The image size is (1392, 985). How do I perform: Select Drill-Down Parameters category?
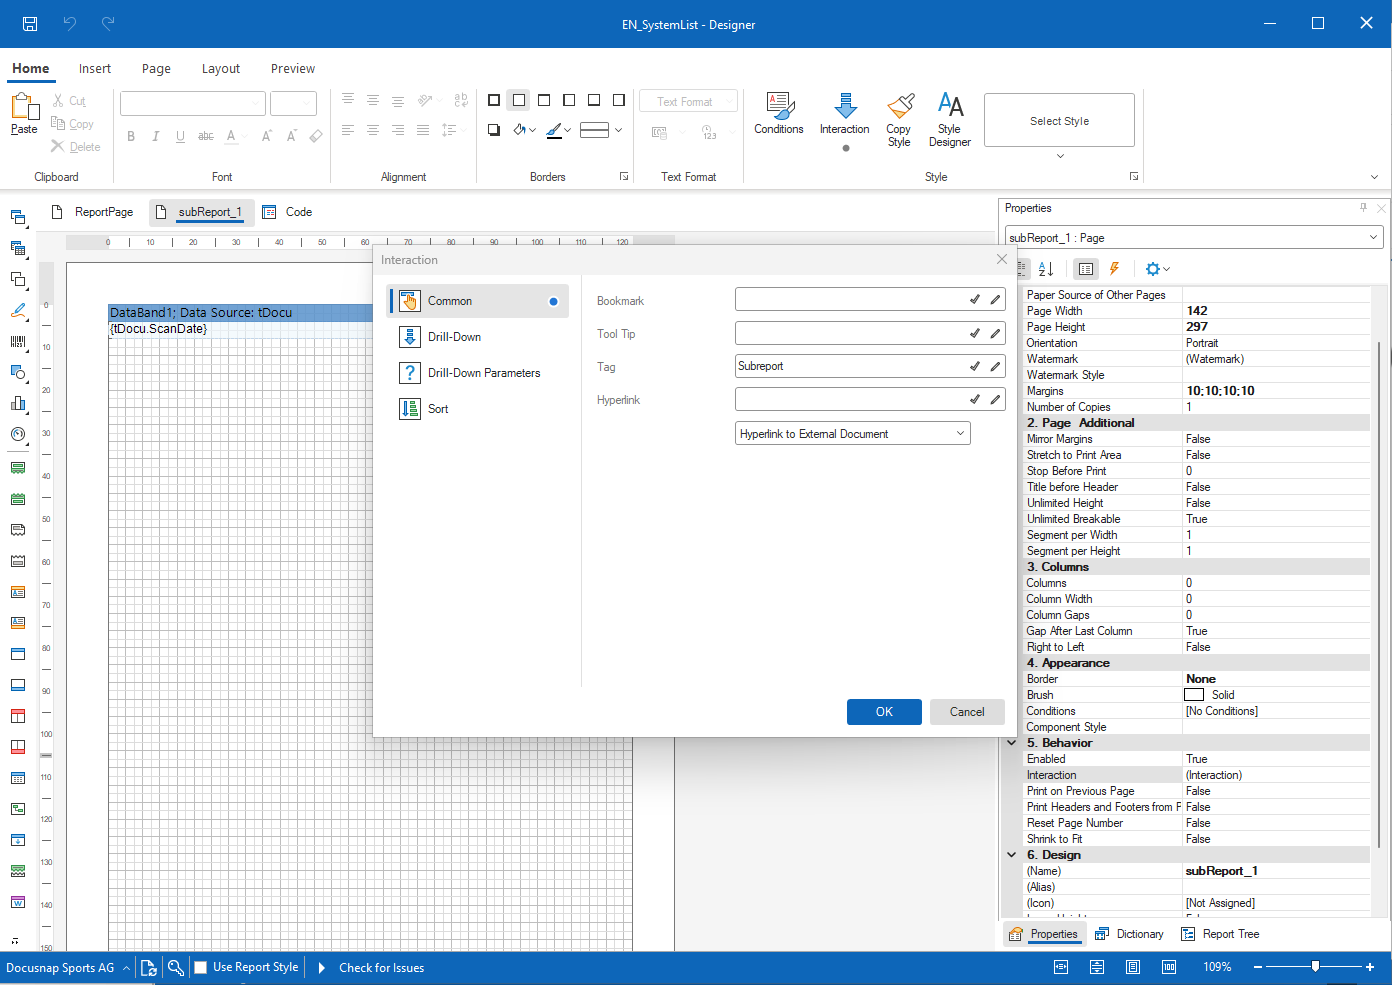(x=478, y=373)
